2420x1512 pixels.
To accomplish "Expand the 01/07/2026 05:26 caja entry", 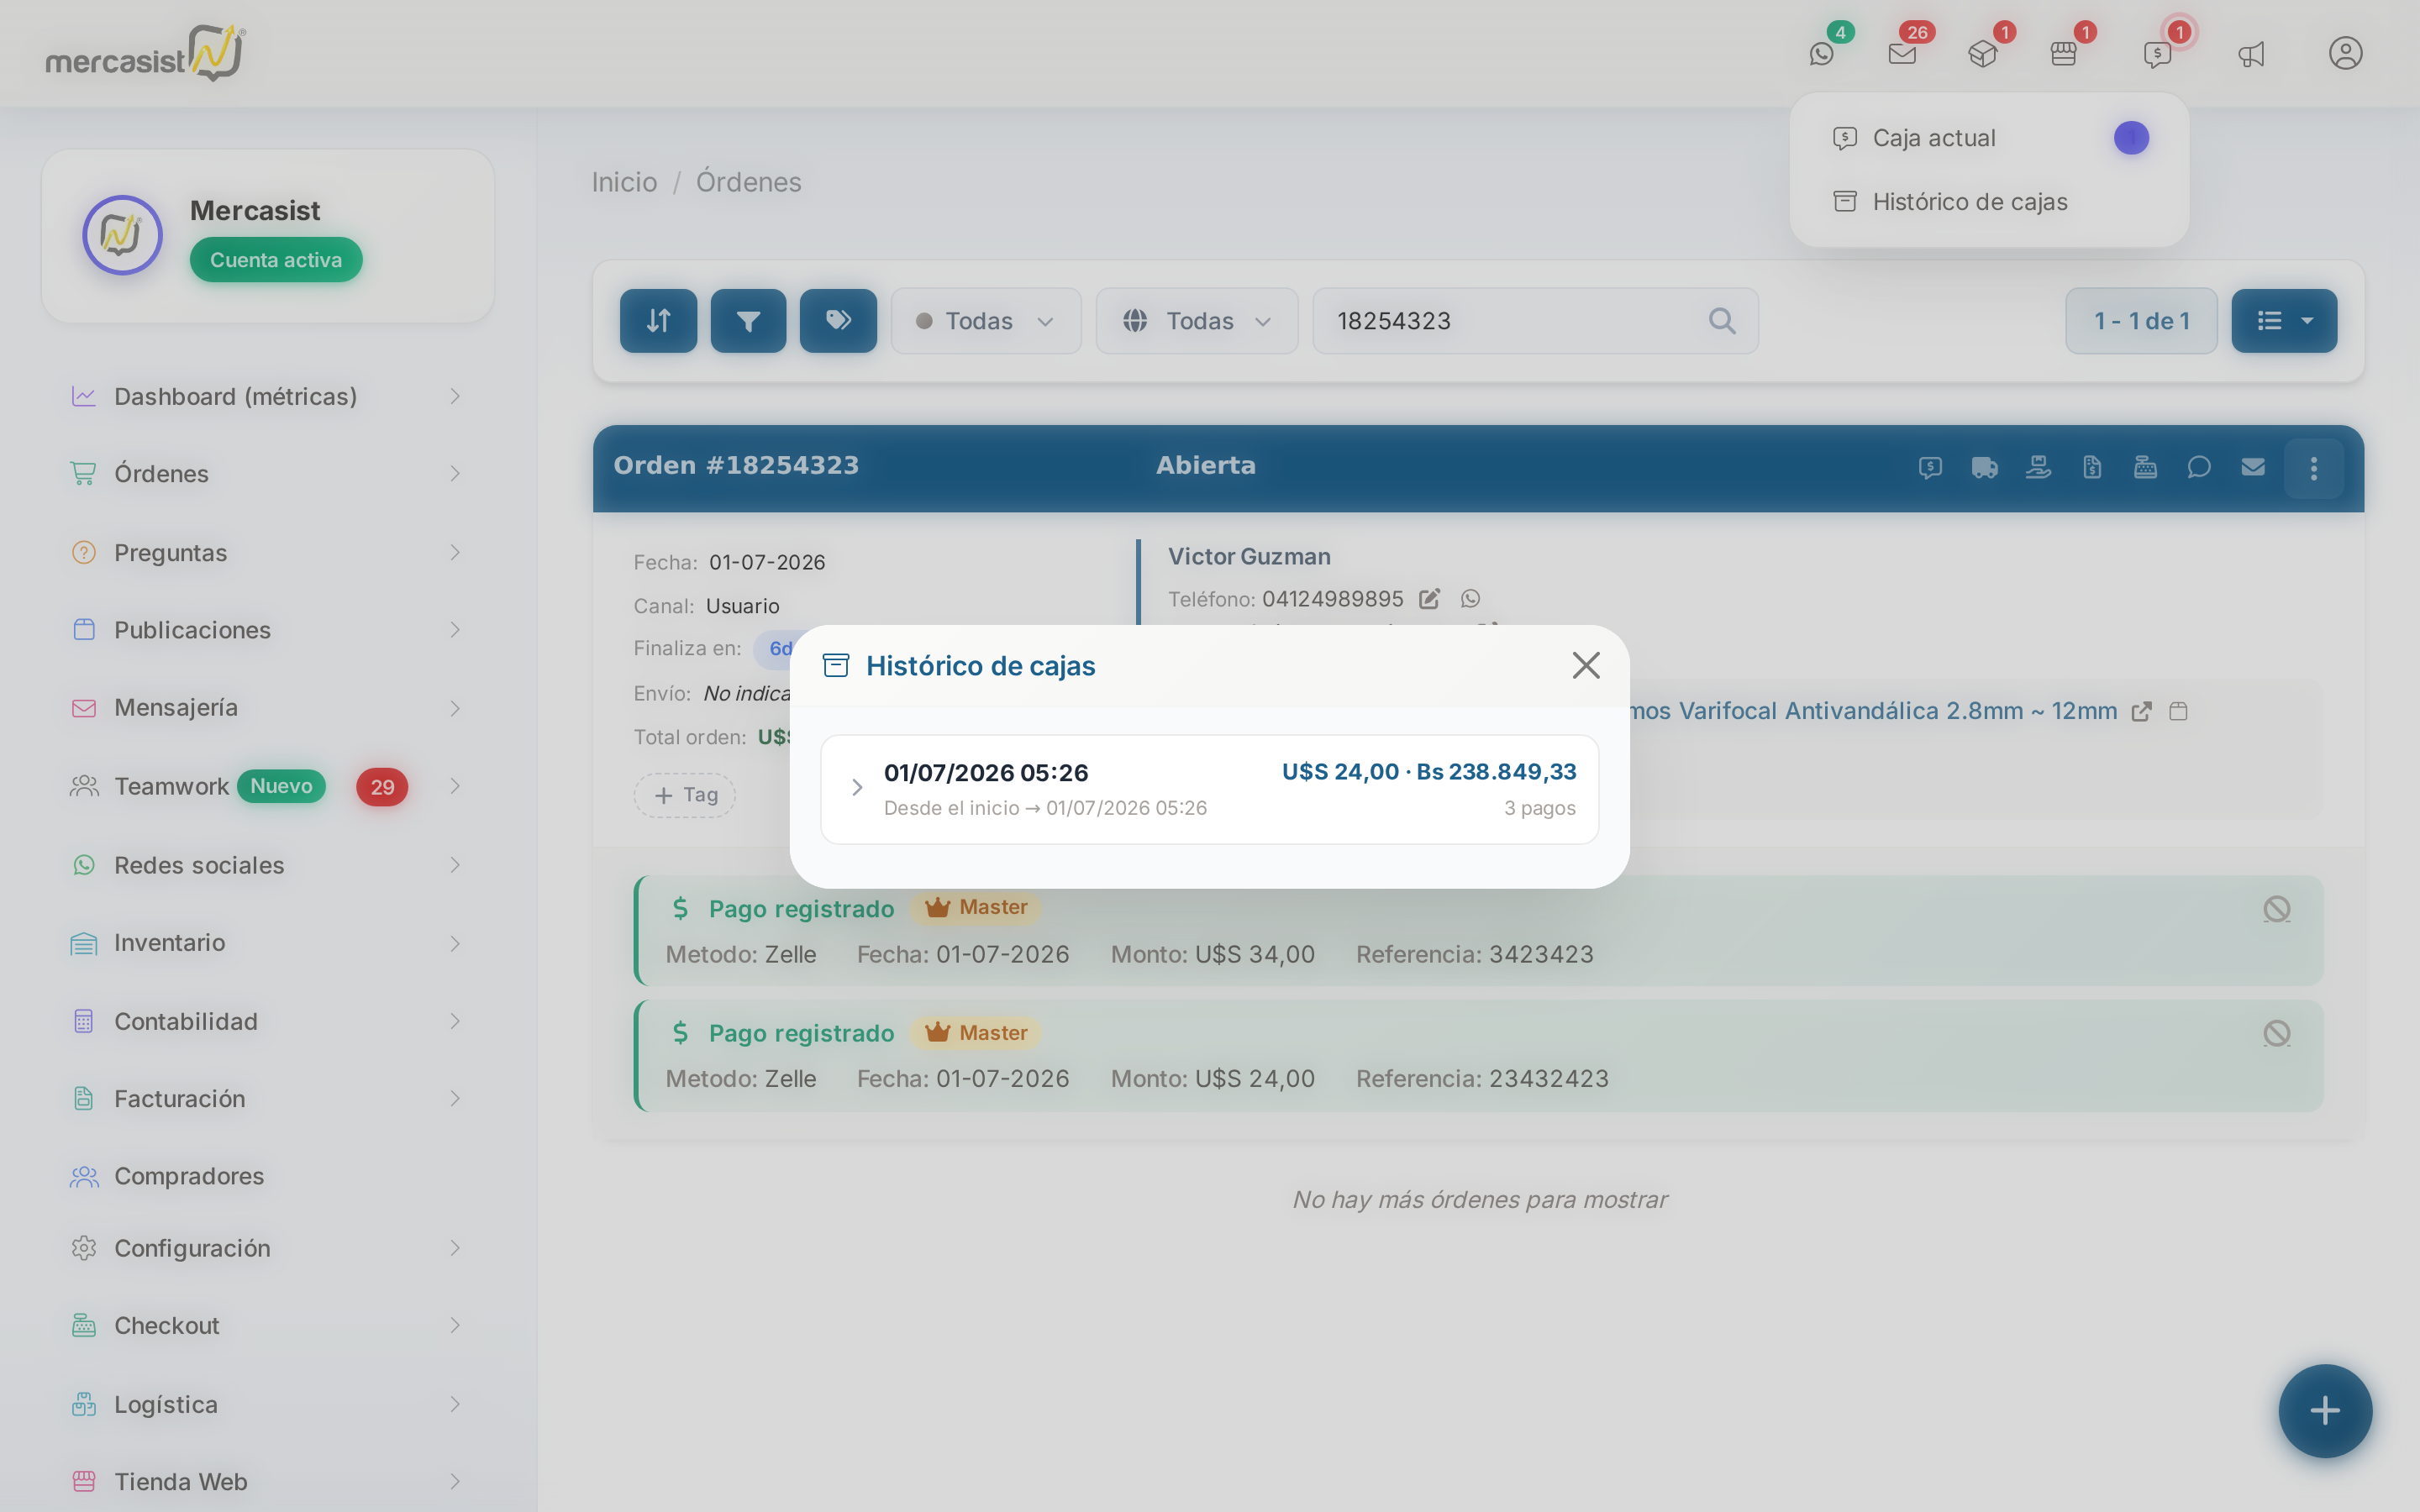I will (1209, 789).
